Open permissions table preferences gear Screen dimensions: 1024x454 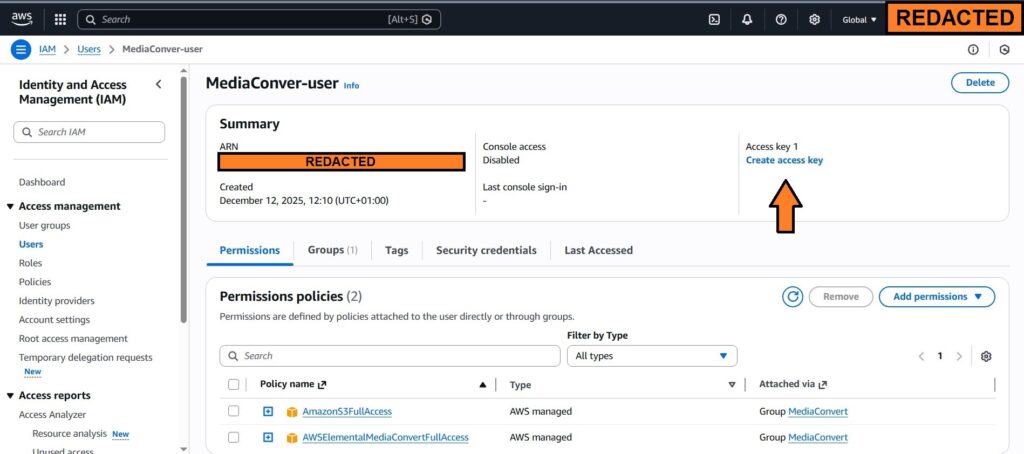click(986, 356)
